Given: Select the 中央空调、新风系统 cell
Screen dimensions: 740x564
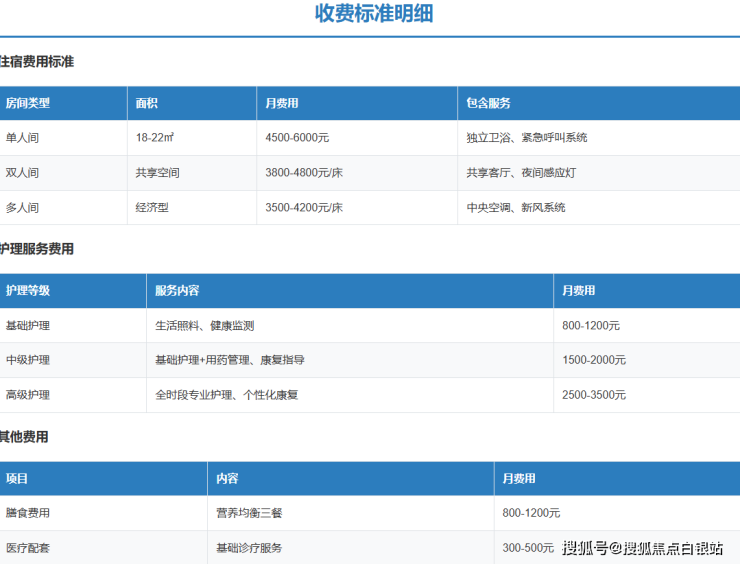Looking at the screenshot, I should point(515,208).
